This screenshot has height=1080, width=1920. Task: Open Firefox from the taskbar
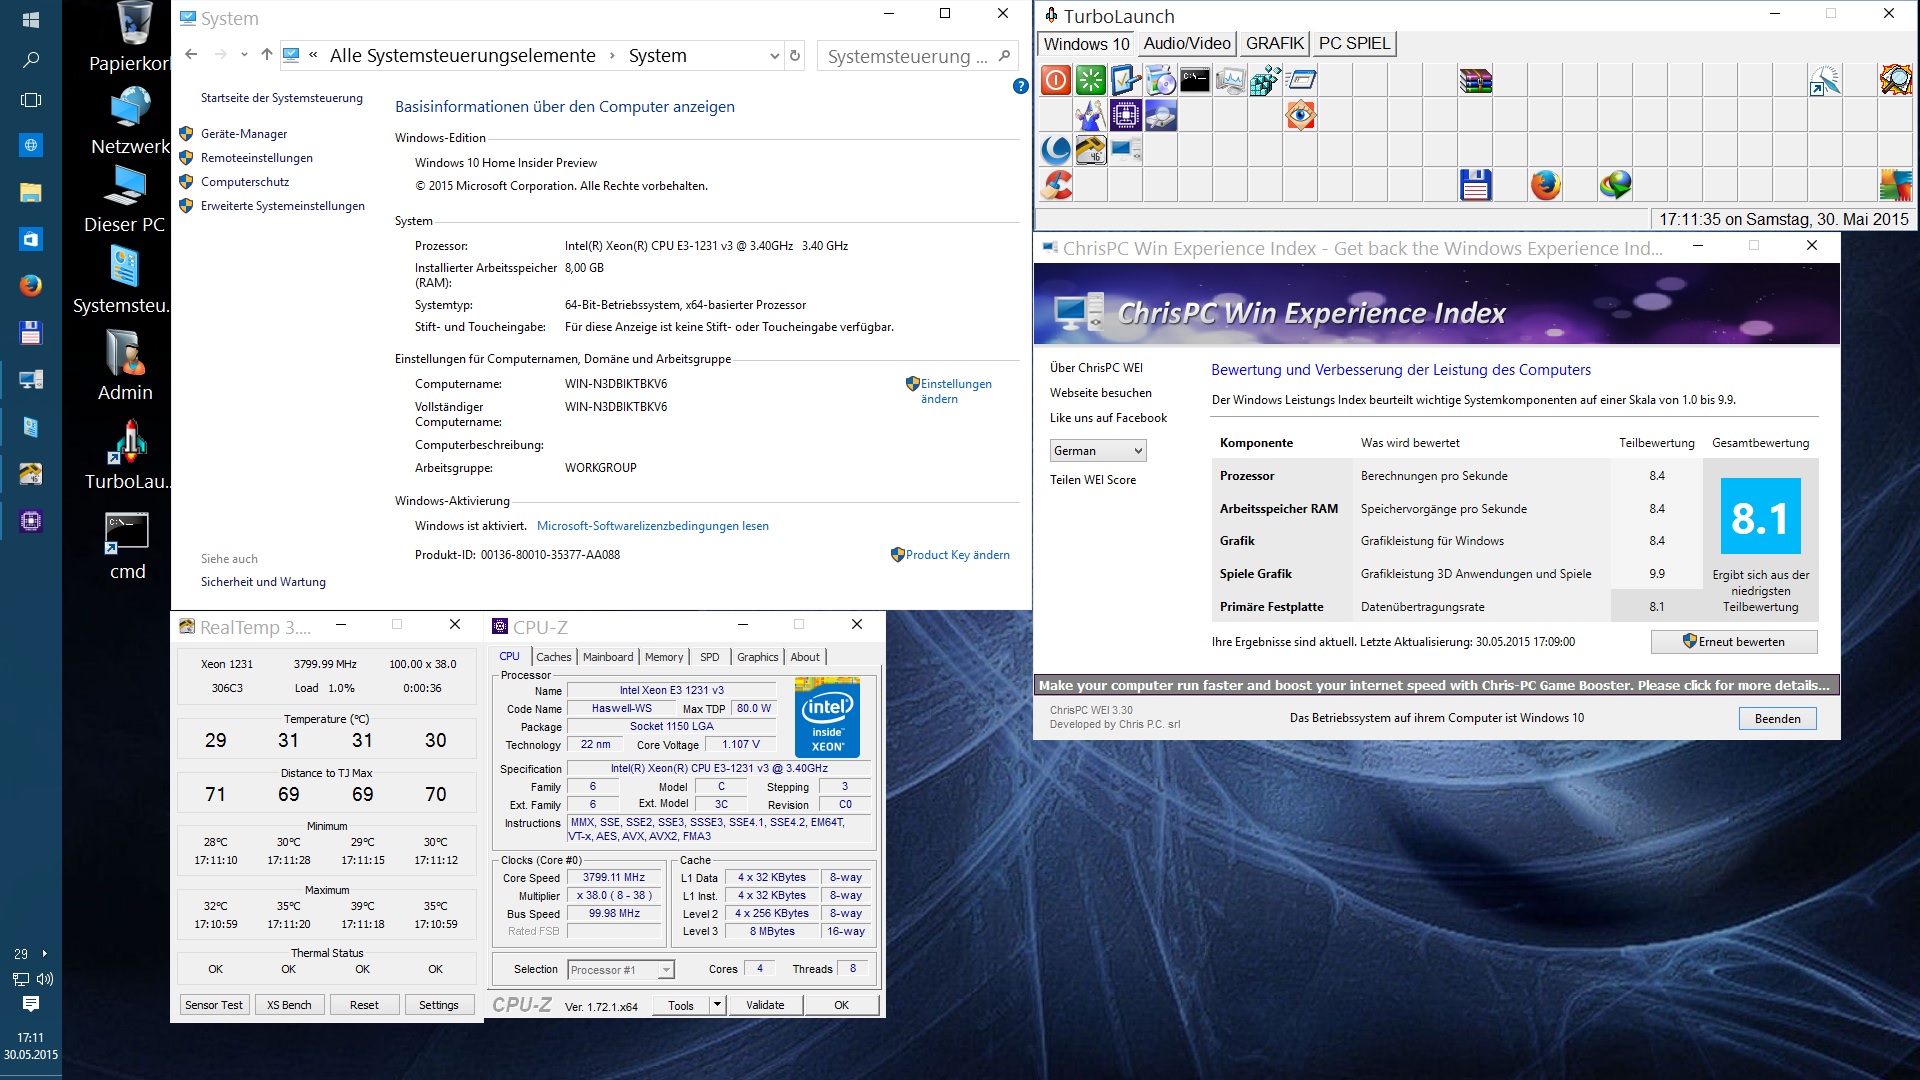[x=30, y=286]
